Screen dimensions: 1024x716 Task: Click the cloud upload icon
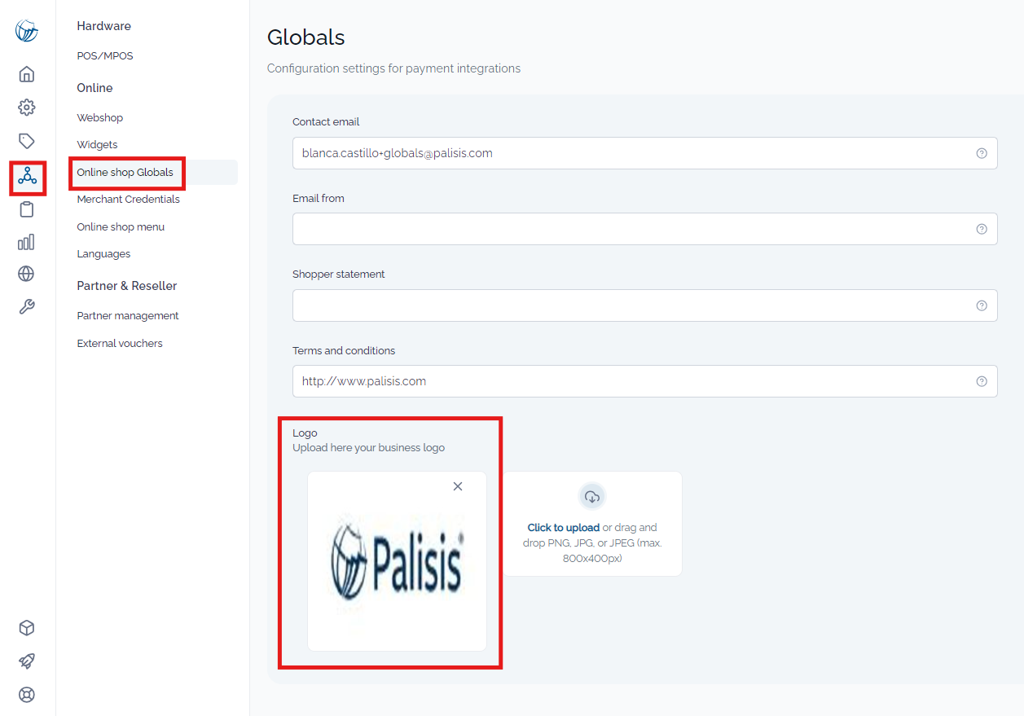(x=592, y=497)
